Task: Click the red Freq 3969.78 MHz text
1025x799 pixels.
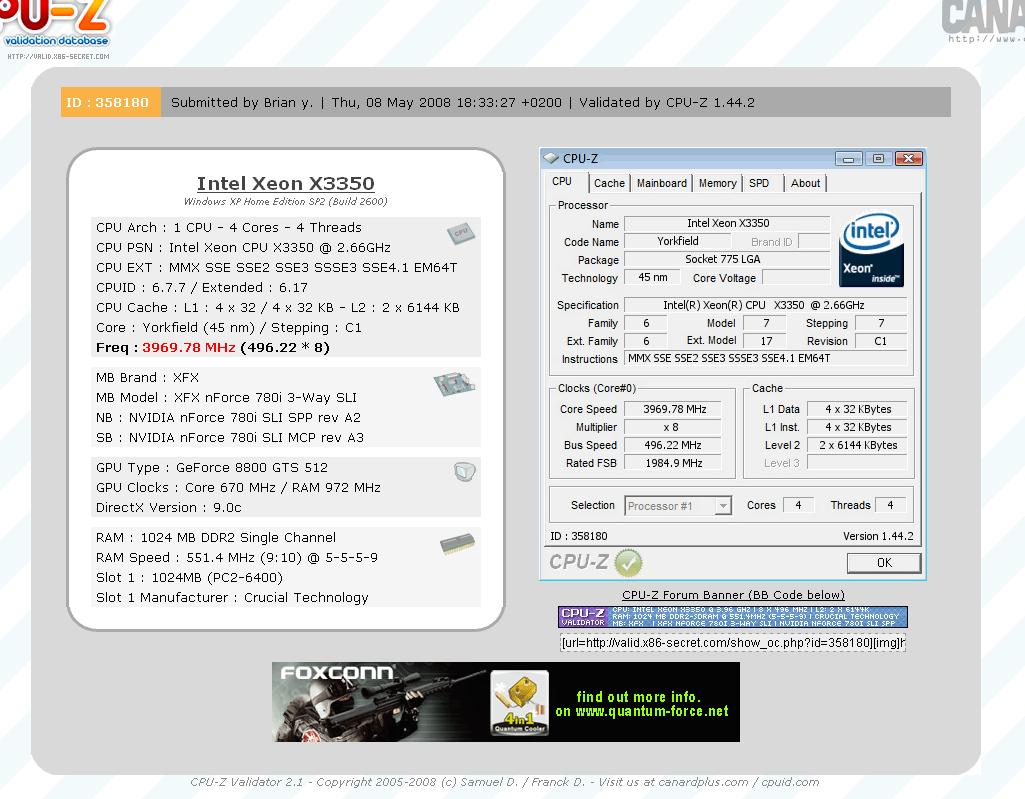Action: (188, 348)
